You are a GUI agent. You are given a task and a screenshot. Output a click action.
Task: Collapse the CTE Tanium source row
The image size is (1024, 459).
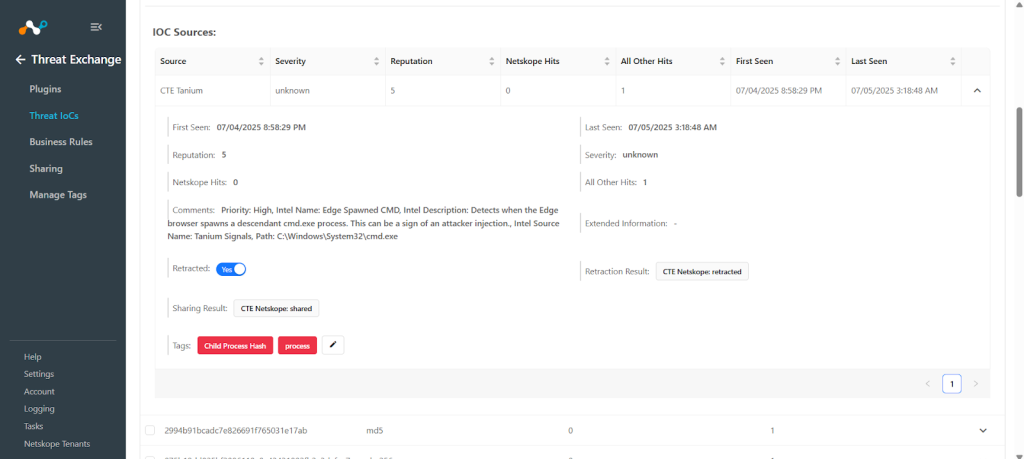pos(977,91)
